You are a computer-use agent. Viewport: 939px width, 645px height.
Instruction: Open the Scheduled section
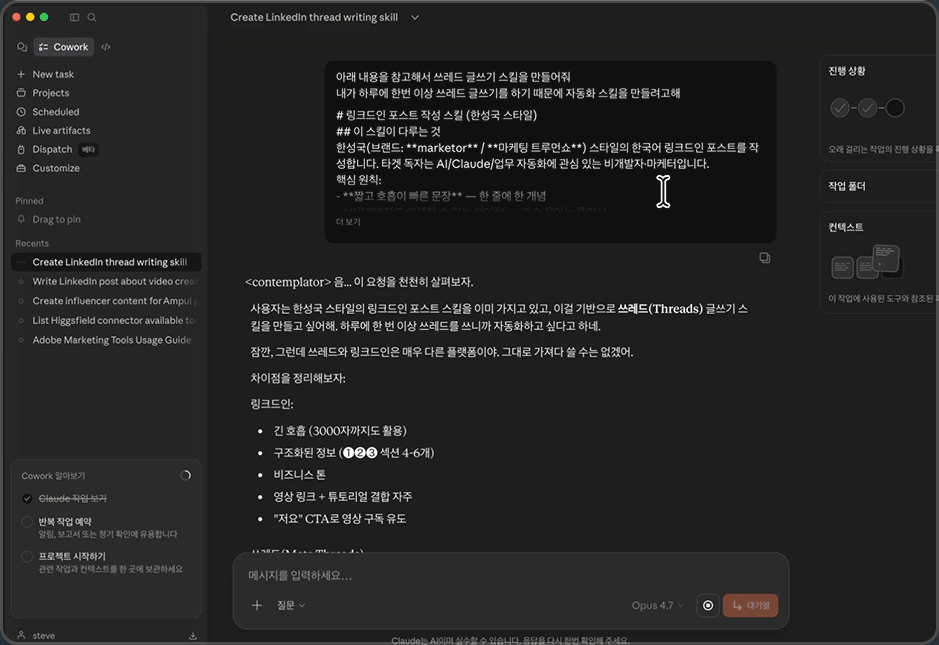pos(55,112)
